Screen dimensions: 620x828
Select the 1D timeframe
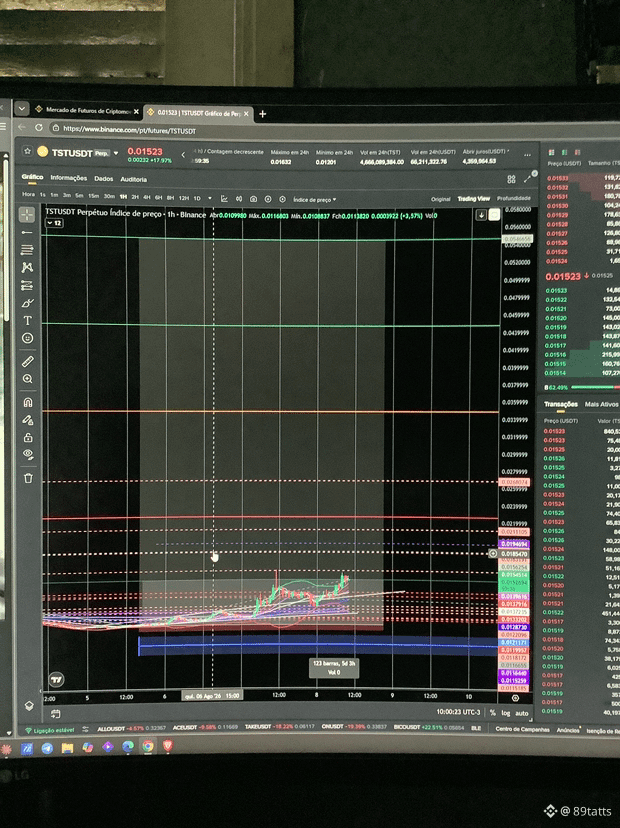197,198
